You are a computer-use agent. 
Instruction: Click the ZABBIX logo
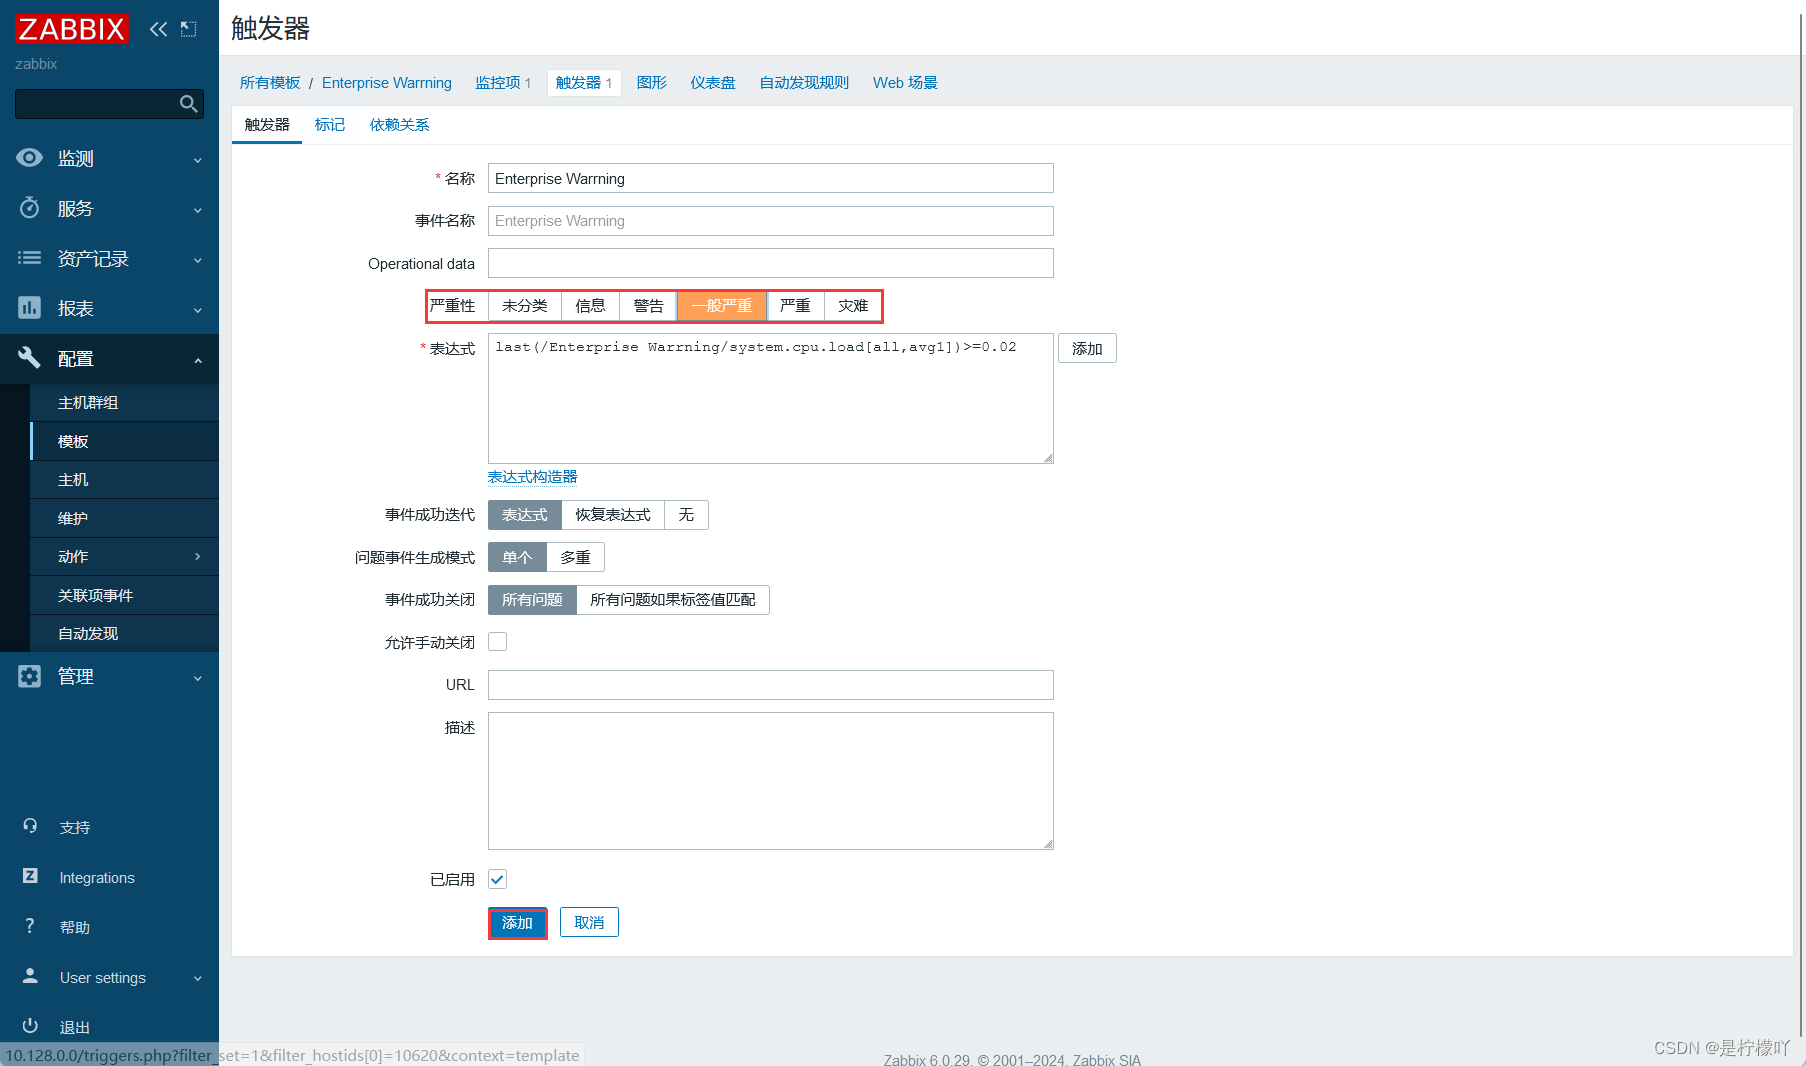(x=72, y=29)
